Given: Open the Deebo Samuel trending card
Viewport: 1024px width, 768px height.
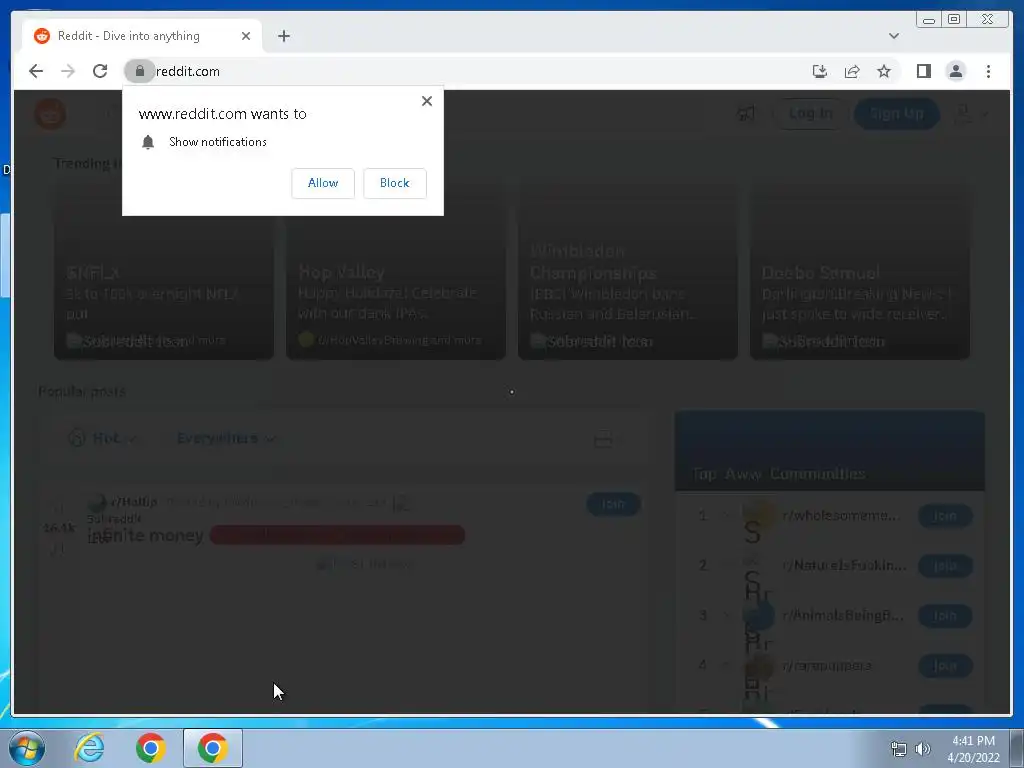Looking at the screenshot, I should tap(859, 270).
